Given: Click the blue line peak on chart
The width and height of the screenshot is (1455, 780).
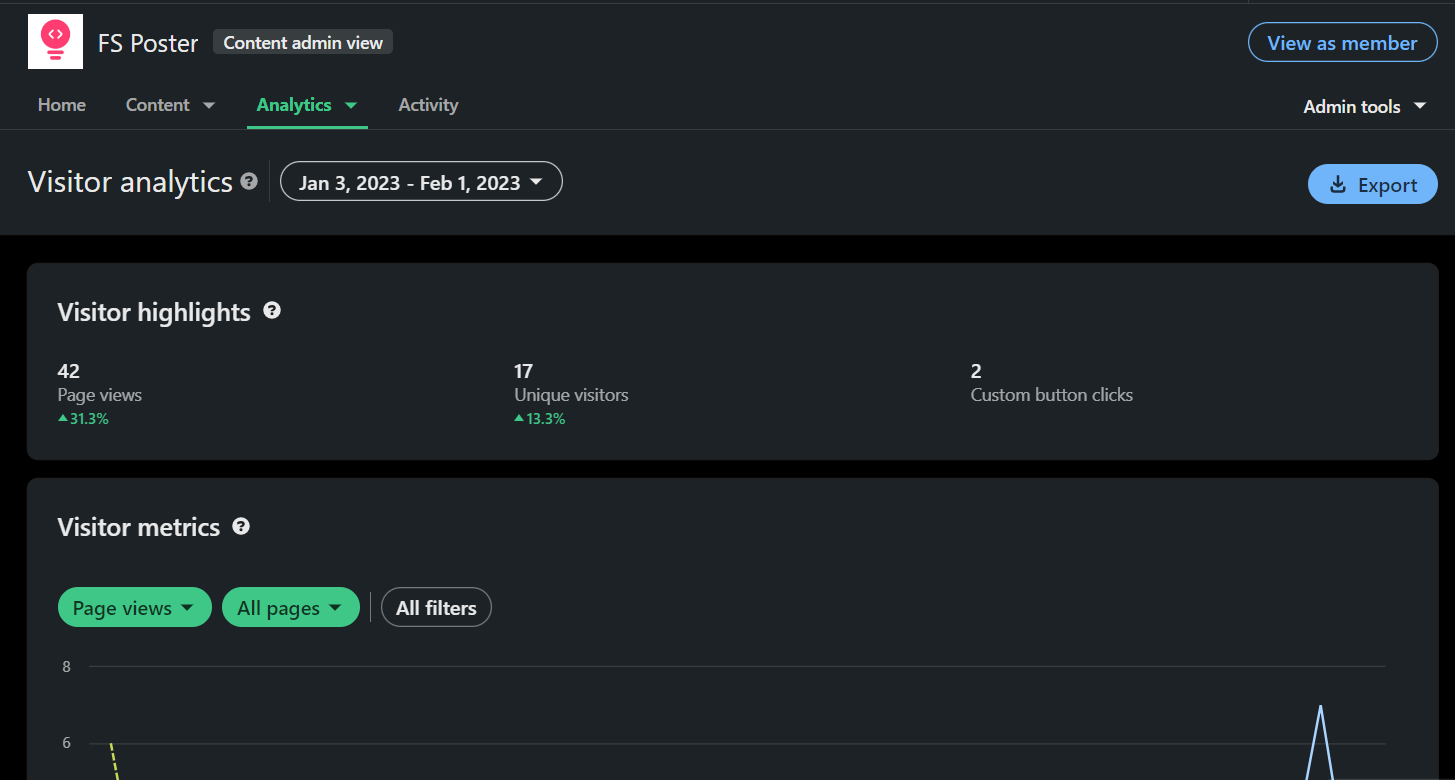Looking at the screenshot, I should click(1321, 706).
